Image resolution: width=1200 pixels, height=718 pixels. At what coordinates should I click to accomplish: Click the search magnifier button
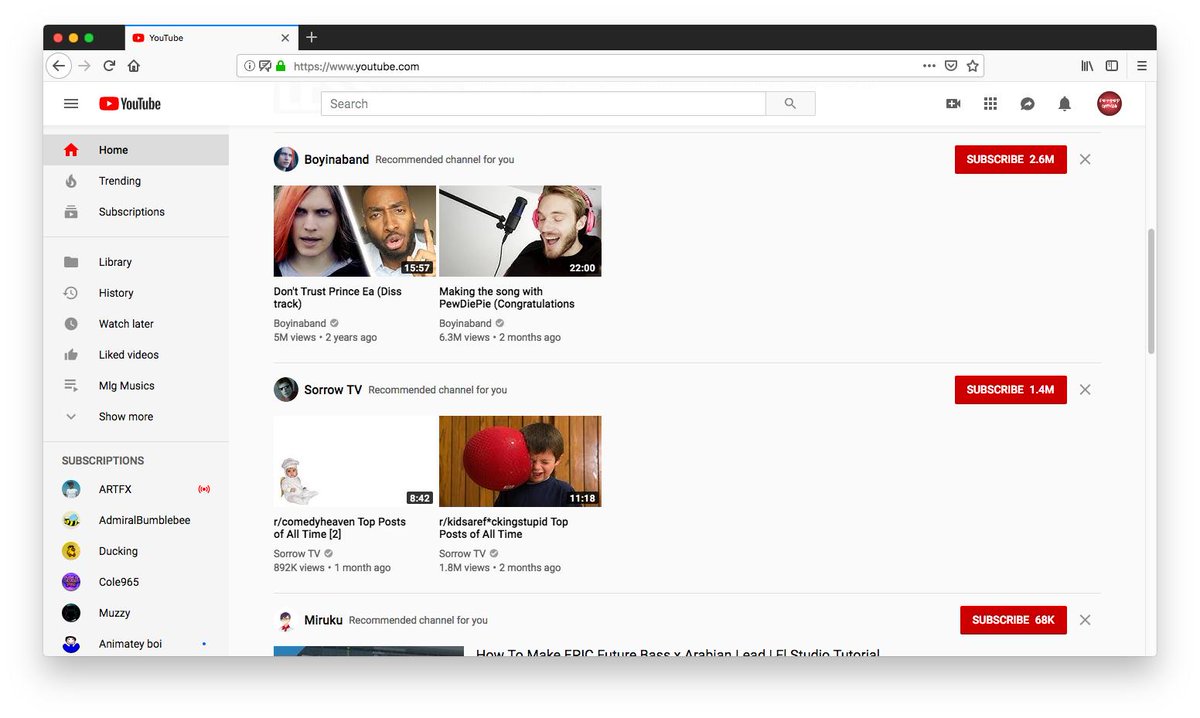coord(790,104)
